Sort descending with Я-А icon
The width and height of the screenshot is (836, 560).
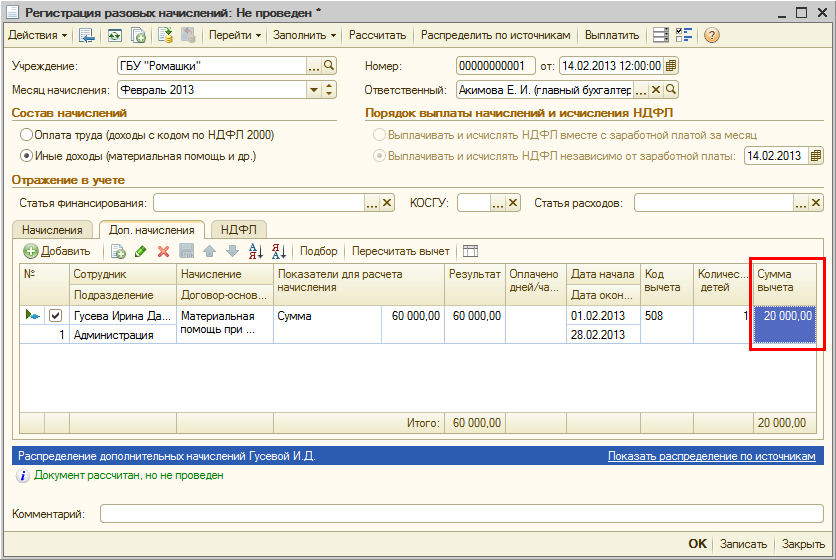(278, 251)
